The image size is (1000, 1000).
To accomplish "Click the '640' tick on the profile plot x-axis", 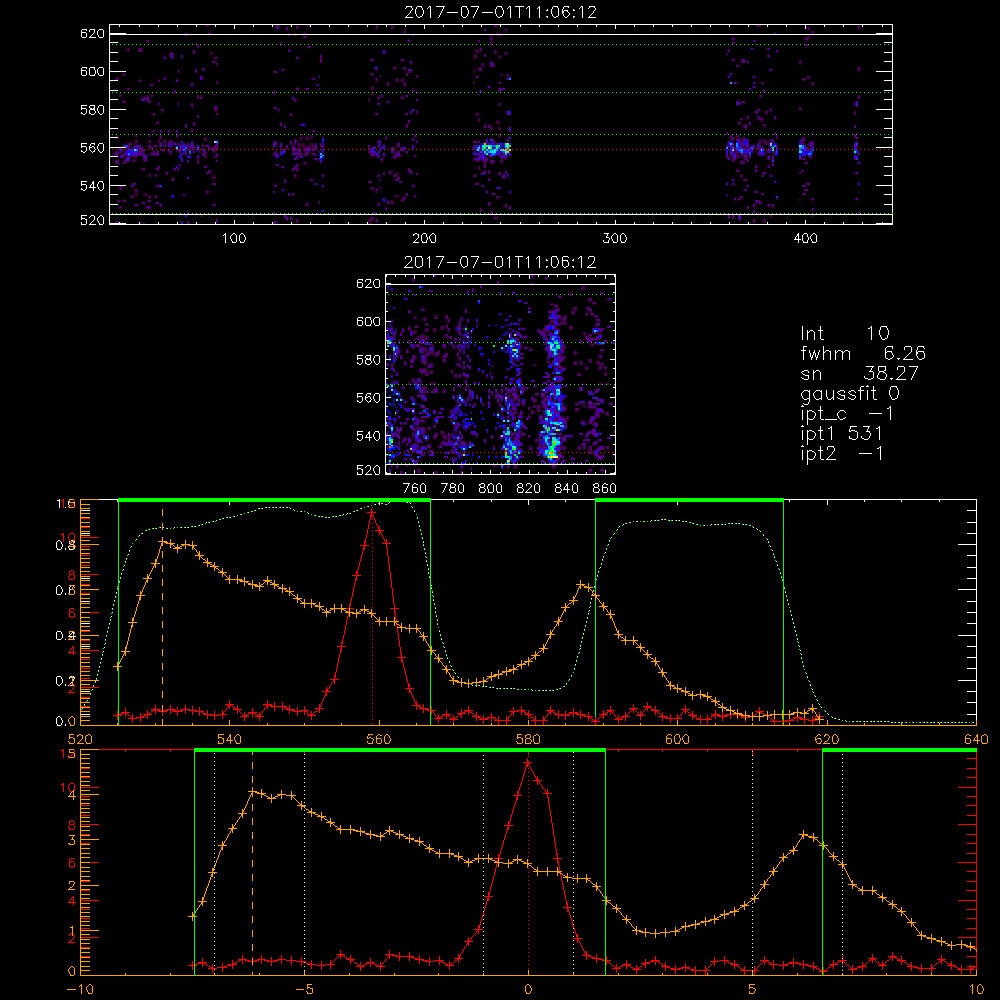I will click(x=976, y=739).
